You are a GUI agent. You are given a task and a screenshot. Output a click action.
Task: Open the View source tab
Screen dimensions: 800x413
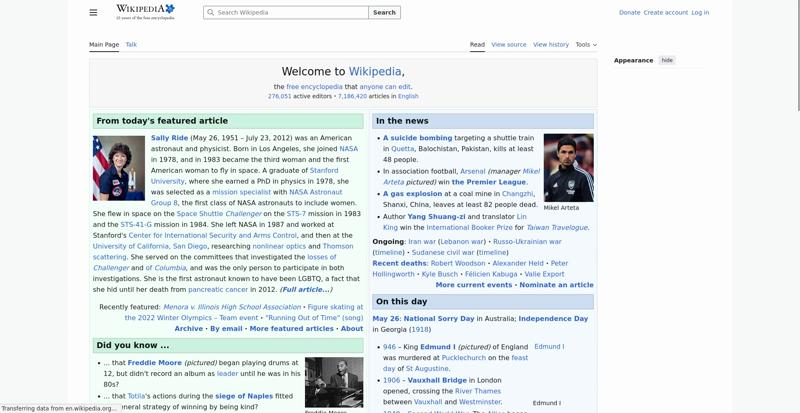click(509, 45)
